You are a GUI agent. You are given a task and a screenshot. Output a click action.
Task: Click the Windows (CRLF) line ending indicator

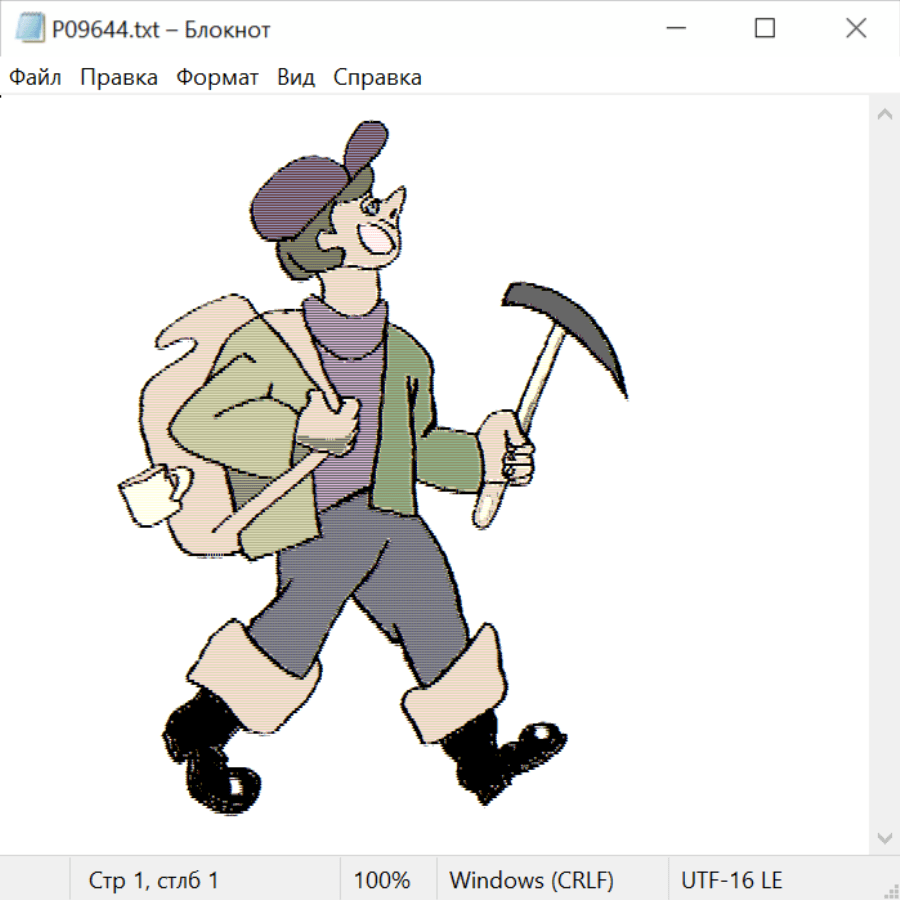(531, 880)
